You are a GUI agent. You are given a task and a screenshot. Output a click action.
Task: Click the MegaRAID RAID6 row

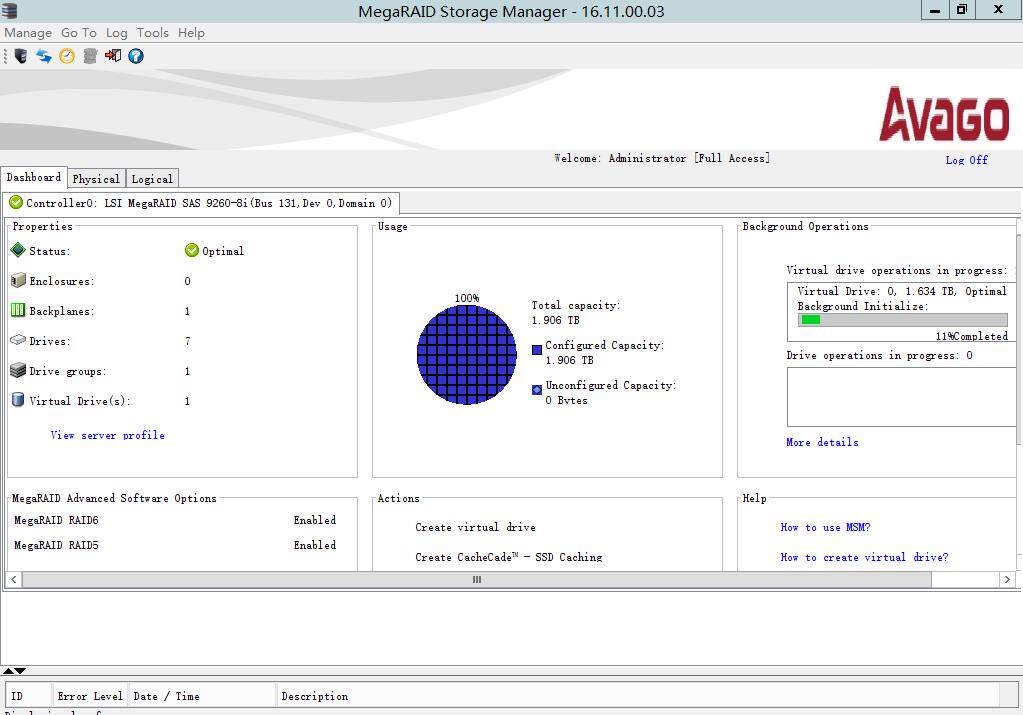(175, 520)
